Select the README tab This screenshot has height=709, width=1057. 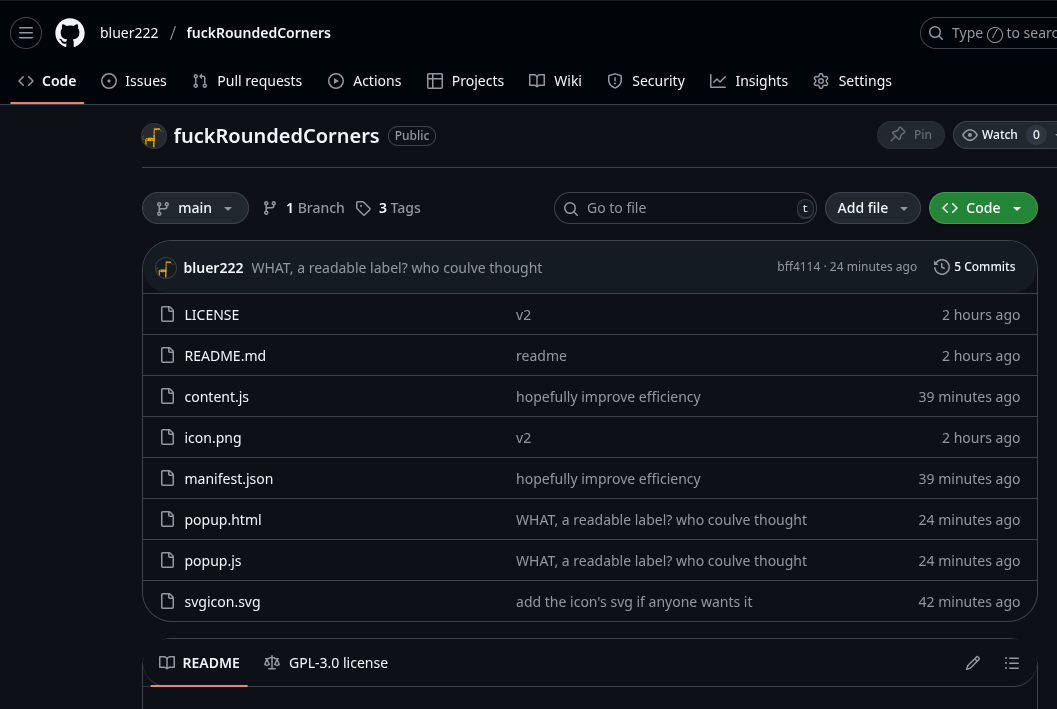(x=199, y=663)
